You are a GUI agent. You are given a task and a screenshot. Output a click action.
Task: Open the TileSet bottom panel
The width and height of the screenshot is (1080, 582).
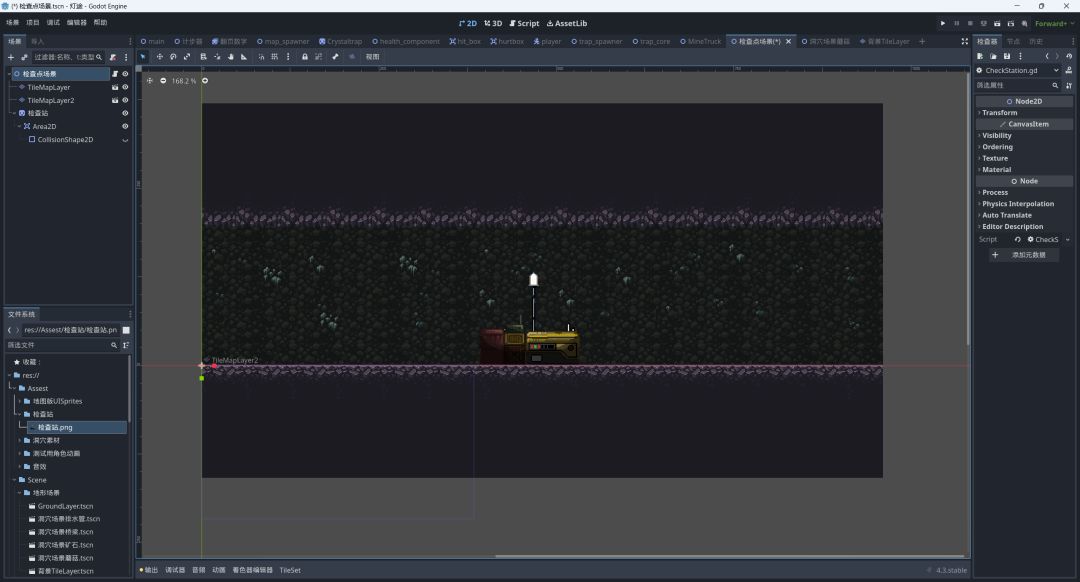290,570
